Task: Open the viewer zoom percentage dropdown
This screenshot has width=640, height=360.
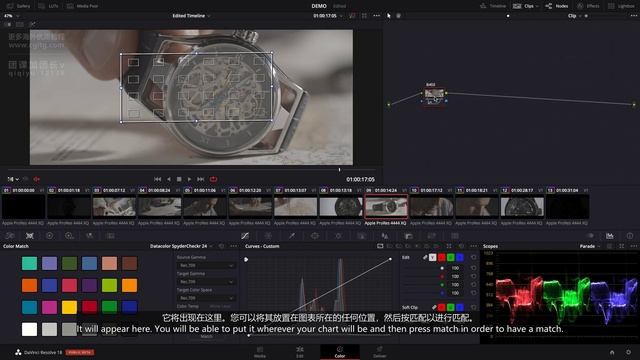Action: coord(12,16)
